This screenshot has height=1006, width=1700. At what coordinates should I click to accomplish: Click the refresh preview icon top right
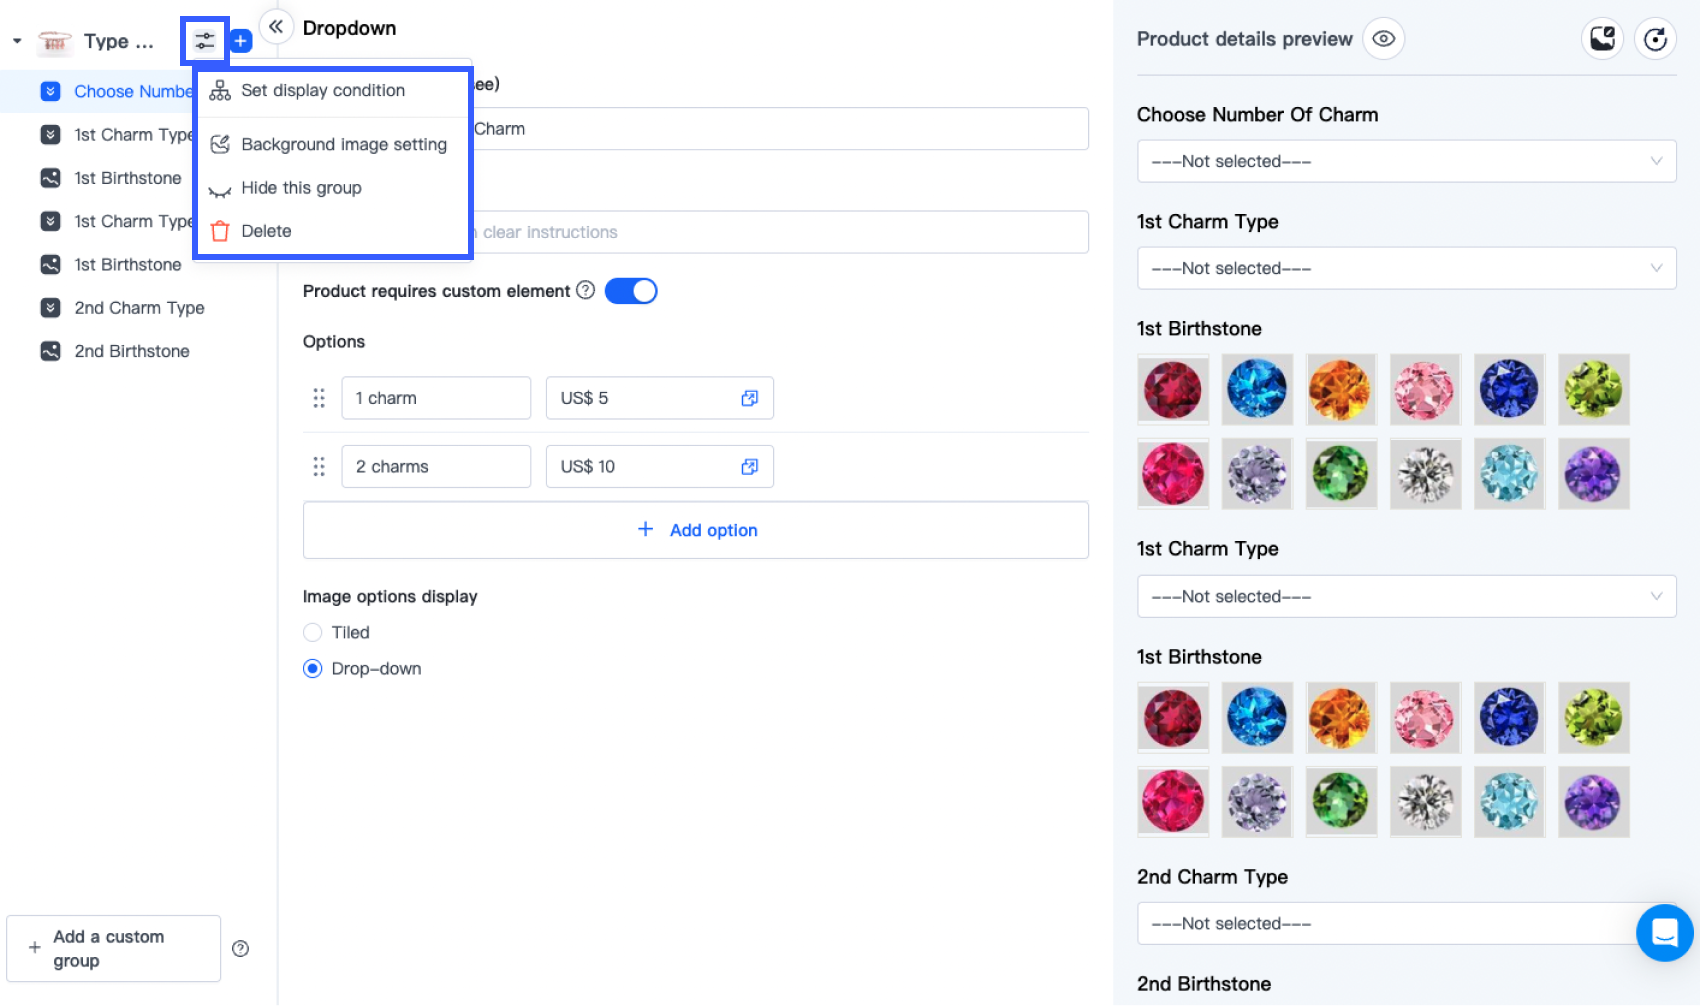[x=1656, y=38]
